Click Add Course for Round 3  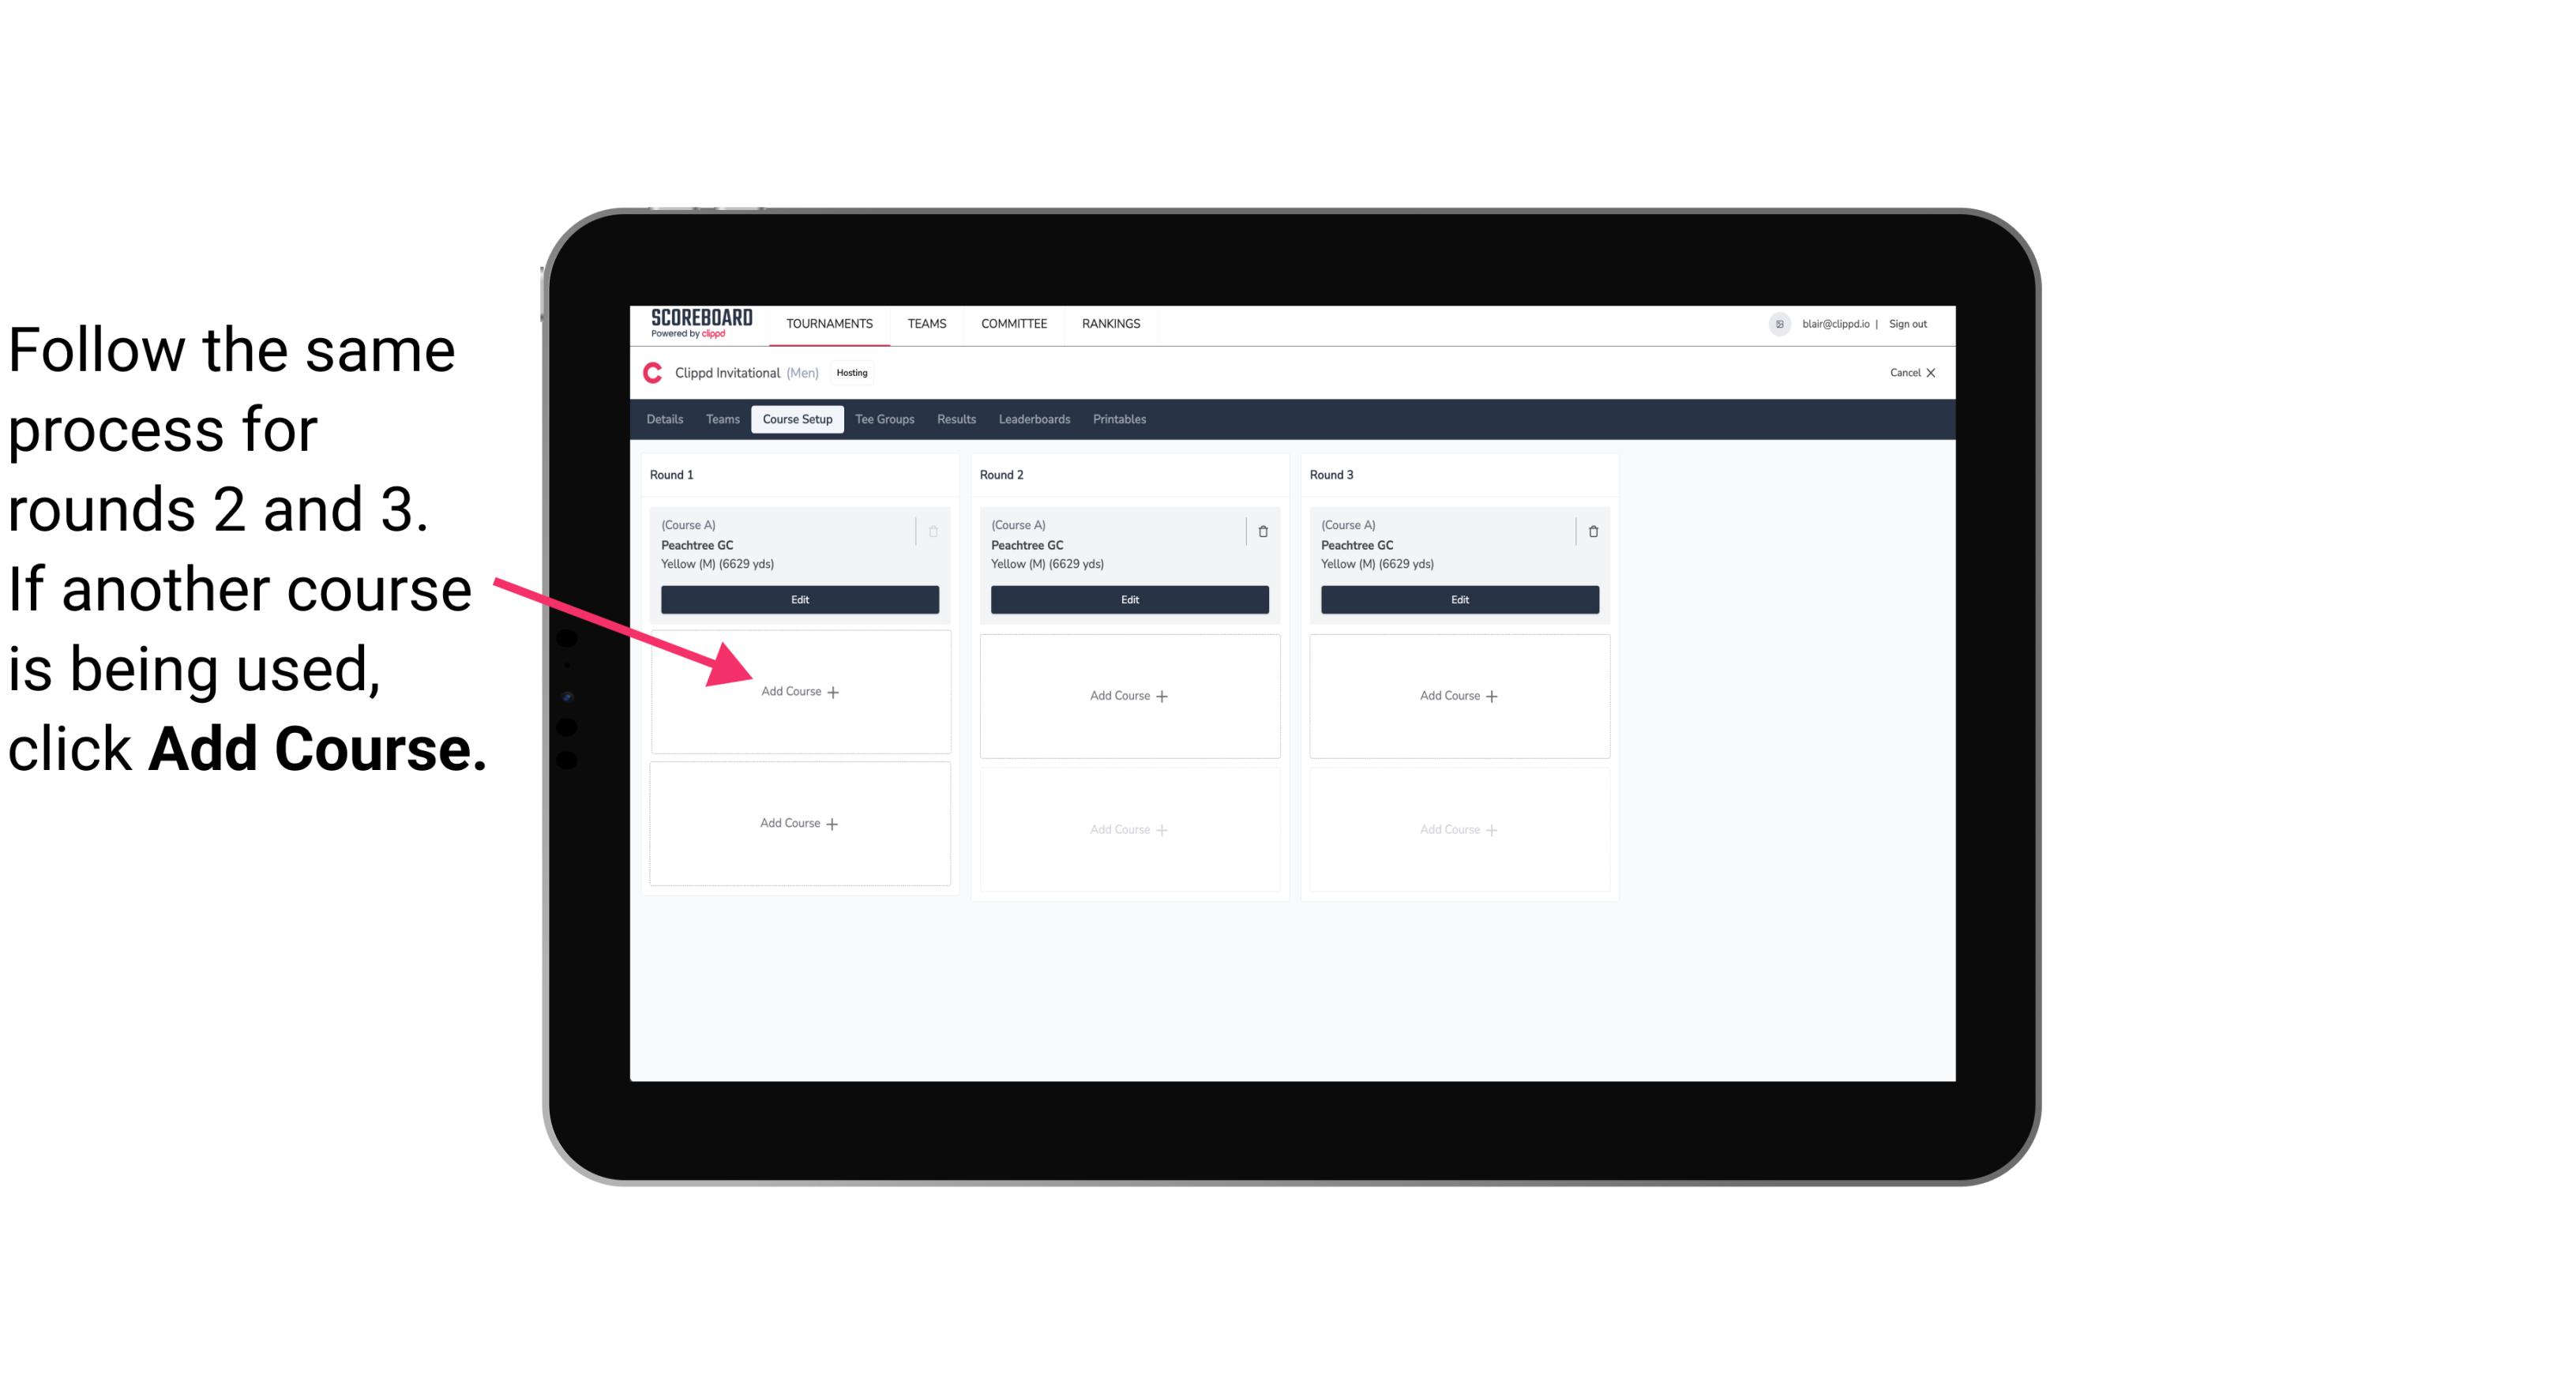pyautogui.click(x=1457, y=695)
